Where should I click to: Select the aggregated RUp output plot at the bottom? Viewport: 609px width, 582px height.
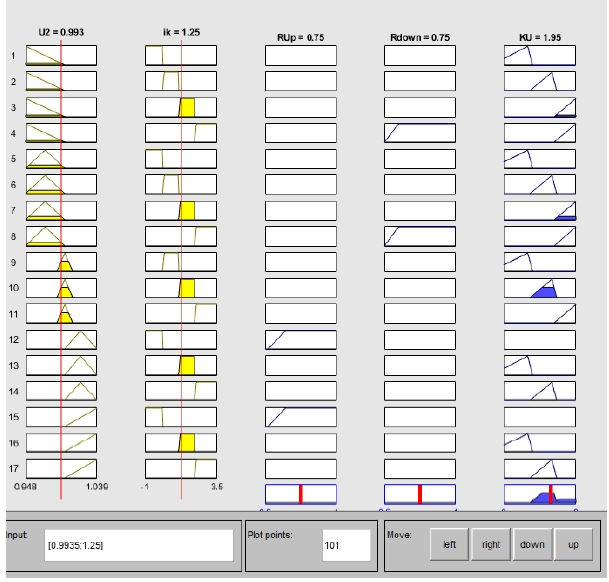click(300, 494)
